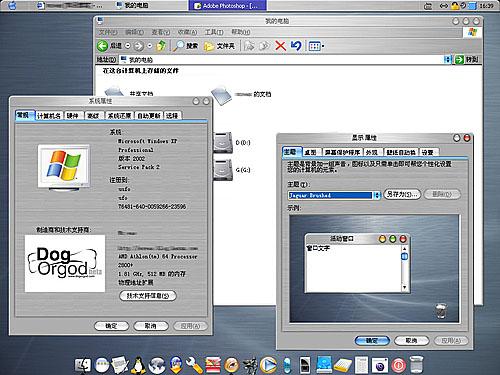500x375 pixels.
Task: Click the green Back arrow in Explorer toolbar
Action: [x=102, y=46]
